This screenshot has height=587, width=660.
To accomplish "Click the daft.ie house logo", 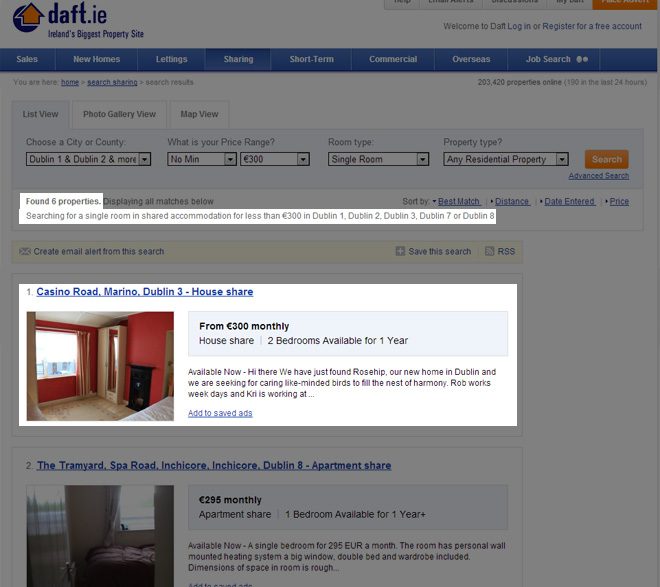I will coord(28,17).
